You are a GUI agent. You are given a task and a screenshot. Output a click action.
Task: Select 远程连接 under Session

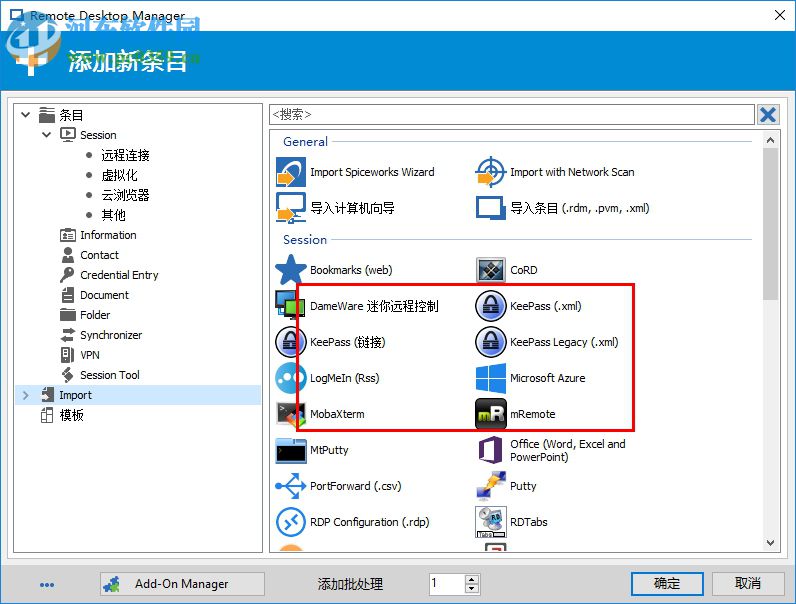pyautogui.click(x=125, y=155)
